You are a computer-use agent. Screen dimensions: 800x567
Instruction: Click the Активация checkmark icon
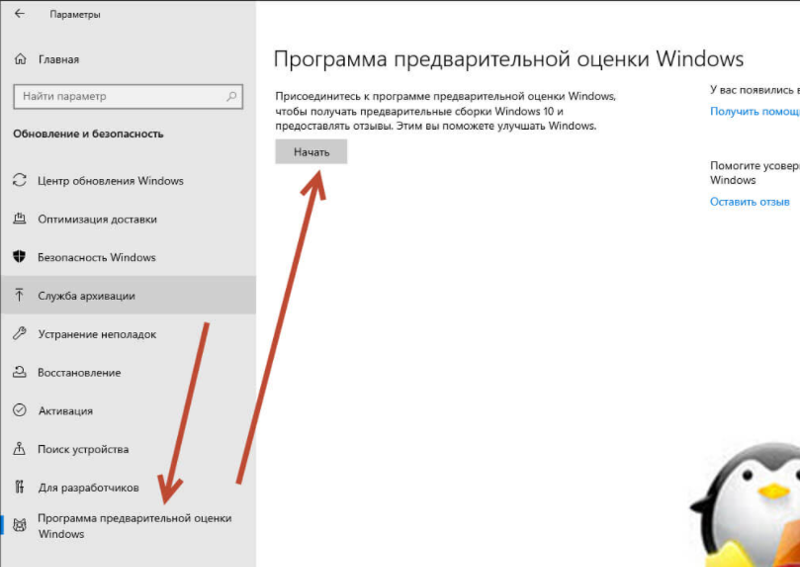tap(19, 410)
